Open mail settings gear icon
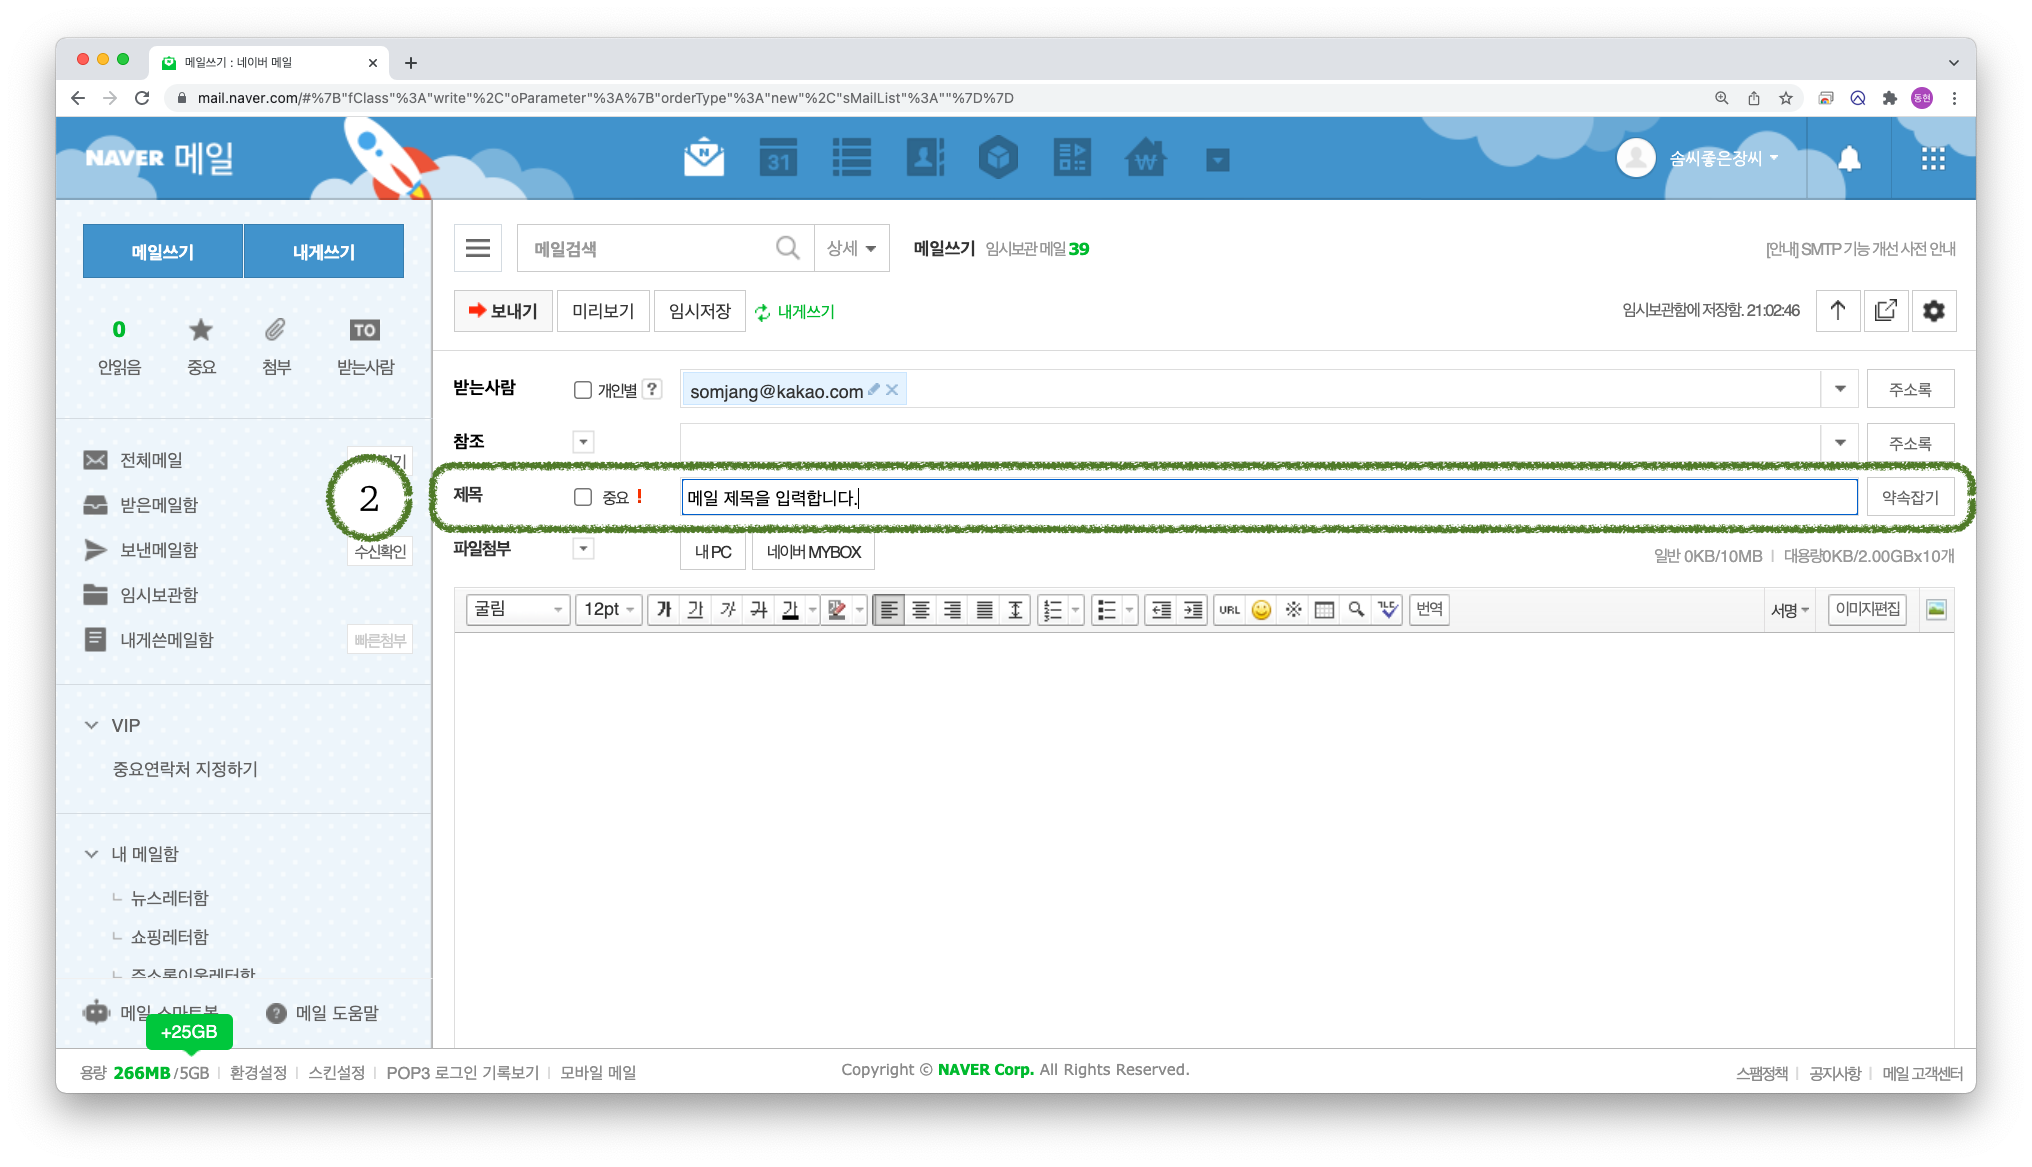This screenshot has width=2032, height=1167. (1933, 311)
